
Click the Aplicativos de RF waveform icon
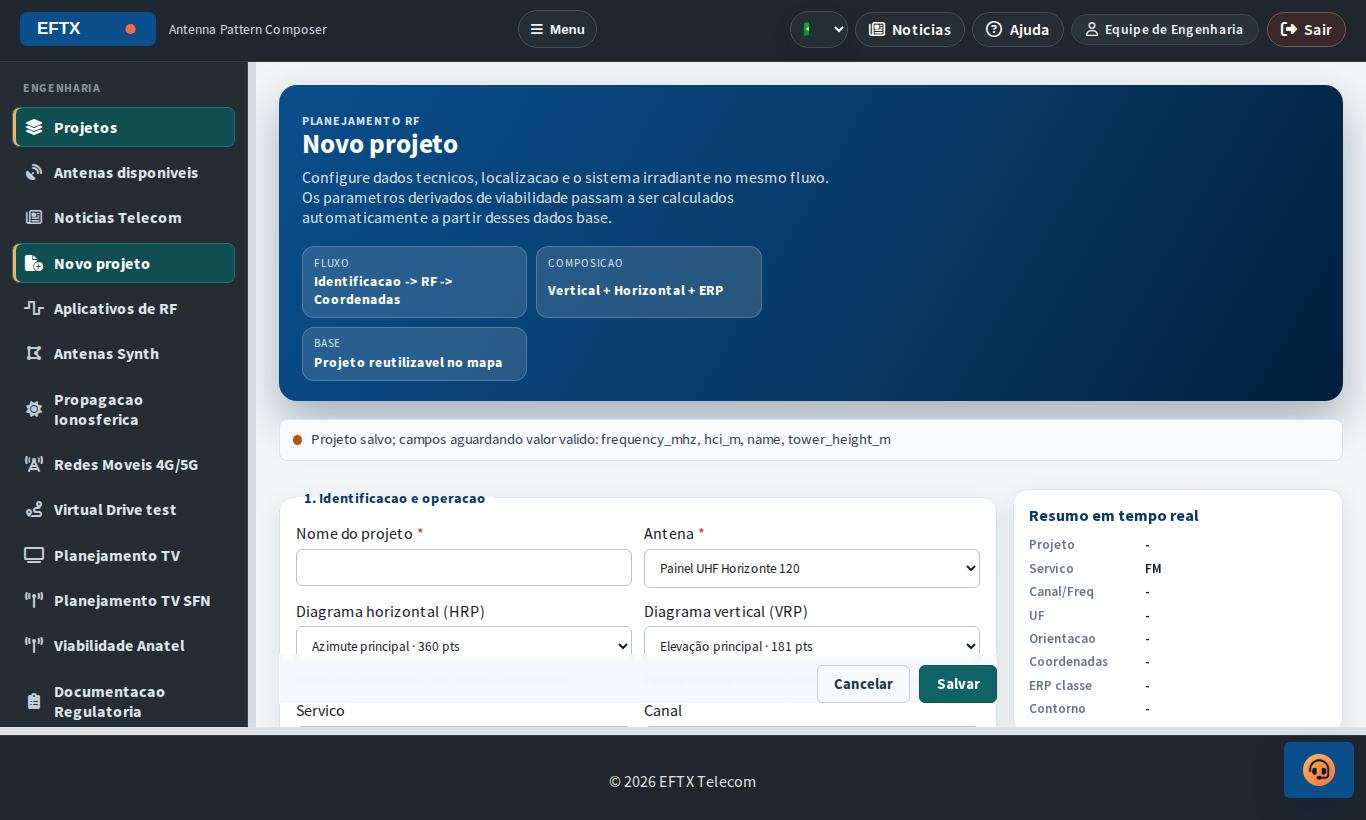(34, 308)
